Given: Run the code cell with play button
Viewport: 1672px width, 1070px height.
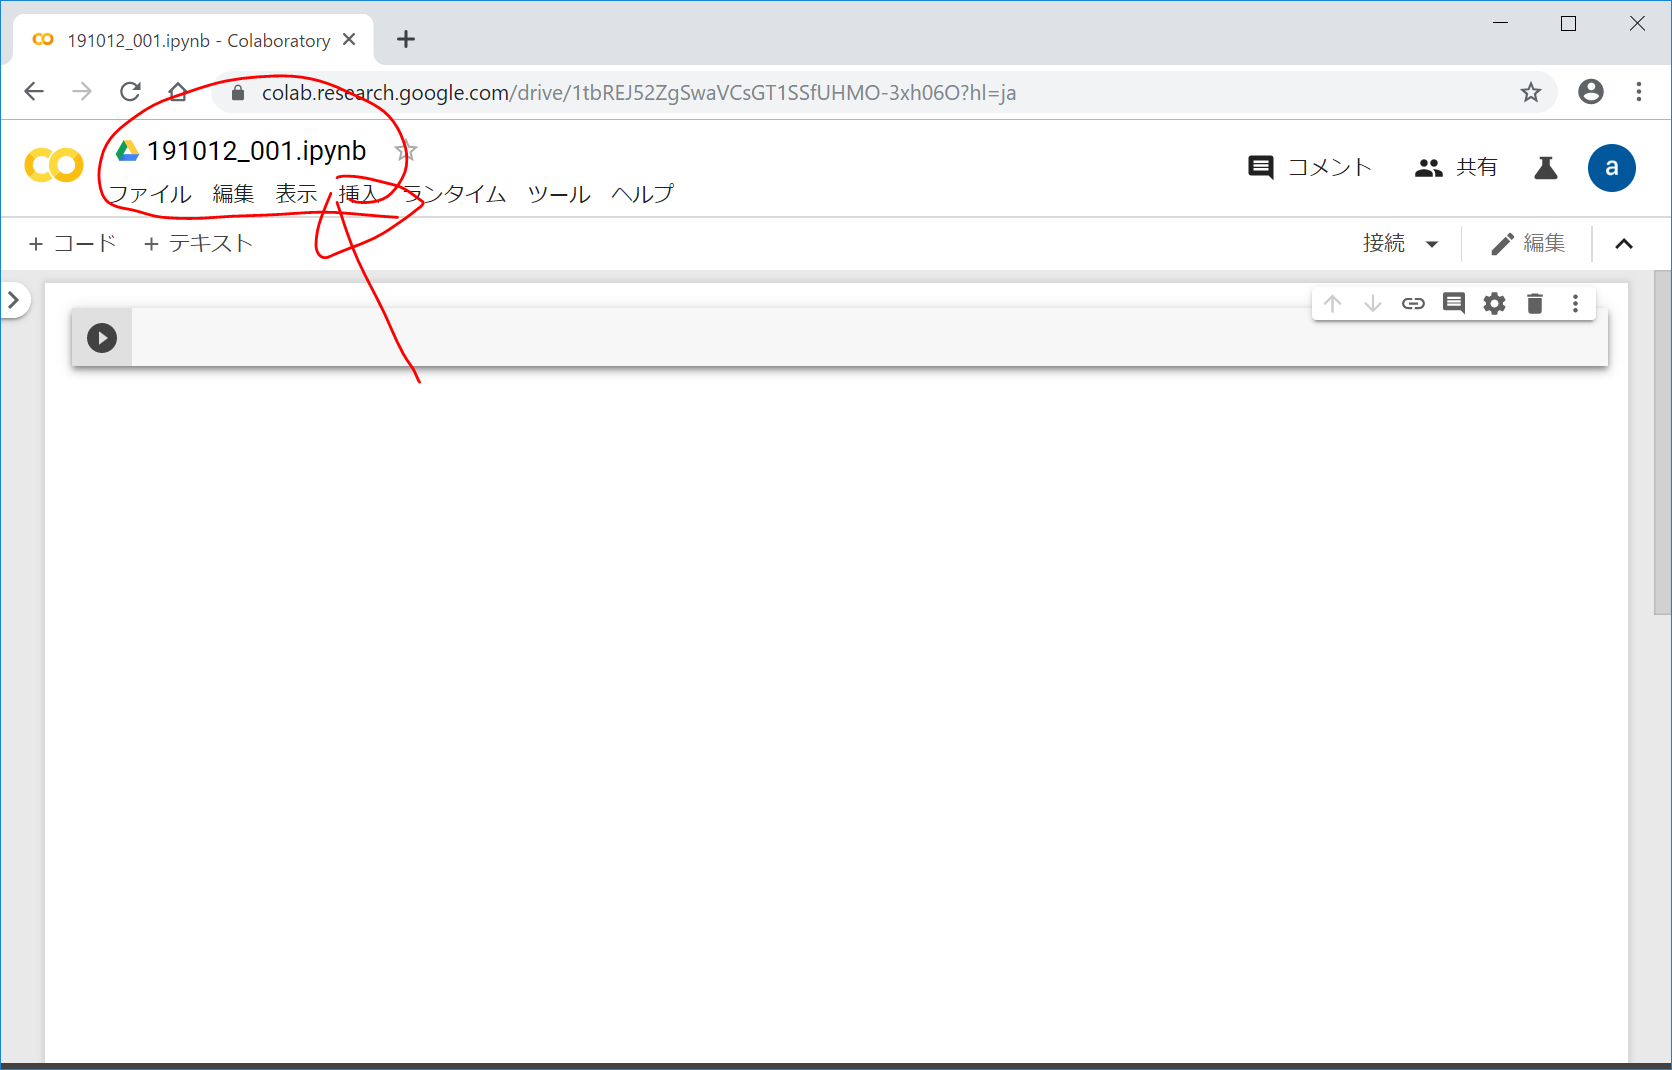Looking at the screenshot, I should coord(102,338).
